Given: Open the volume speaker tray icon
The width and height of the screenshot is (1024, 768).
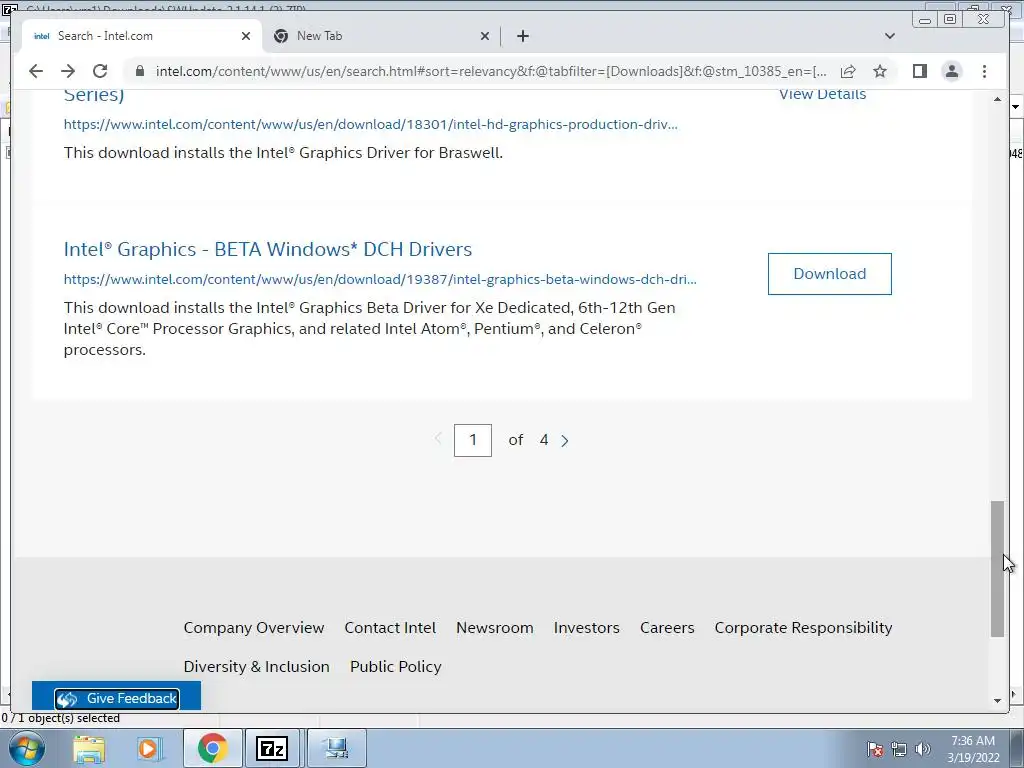Looking at the screenshot, I should click(922, 749).
